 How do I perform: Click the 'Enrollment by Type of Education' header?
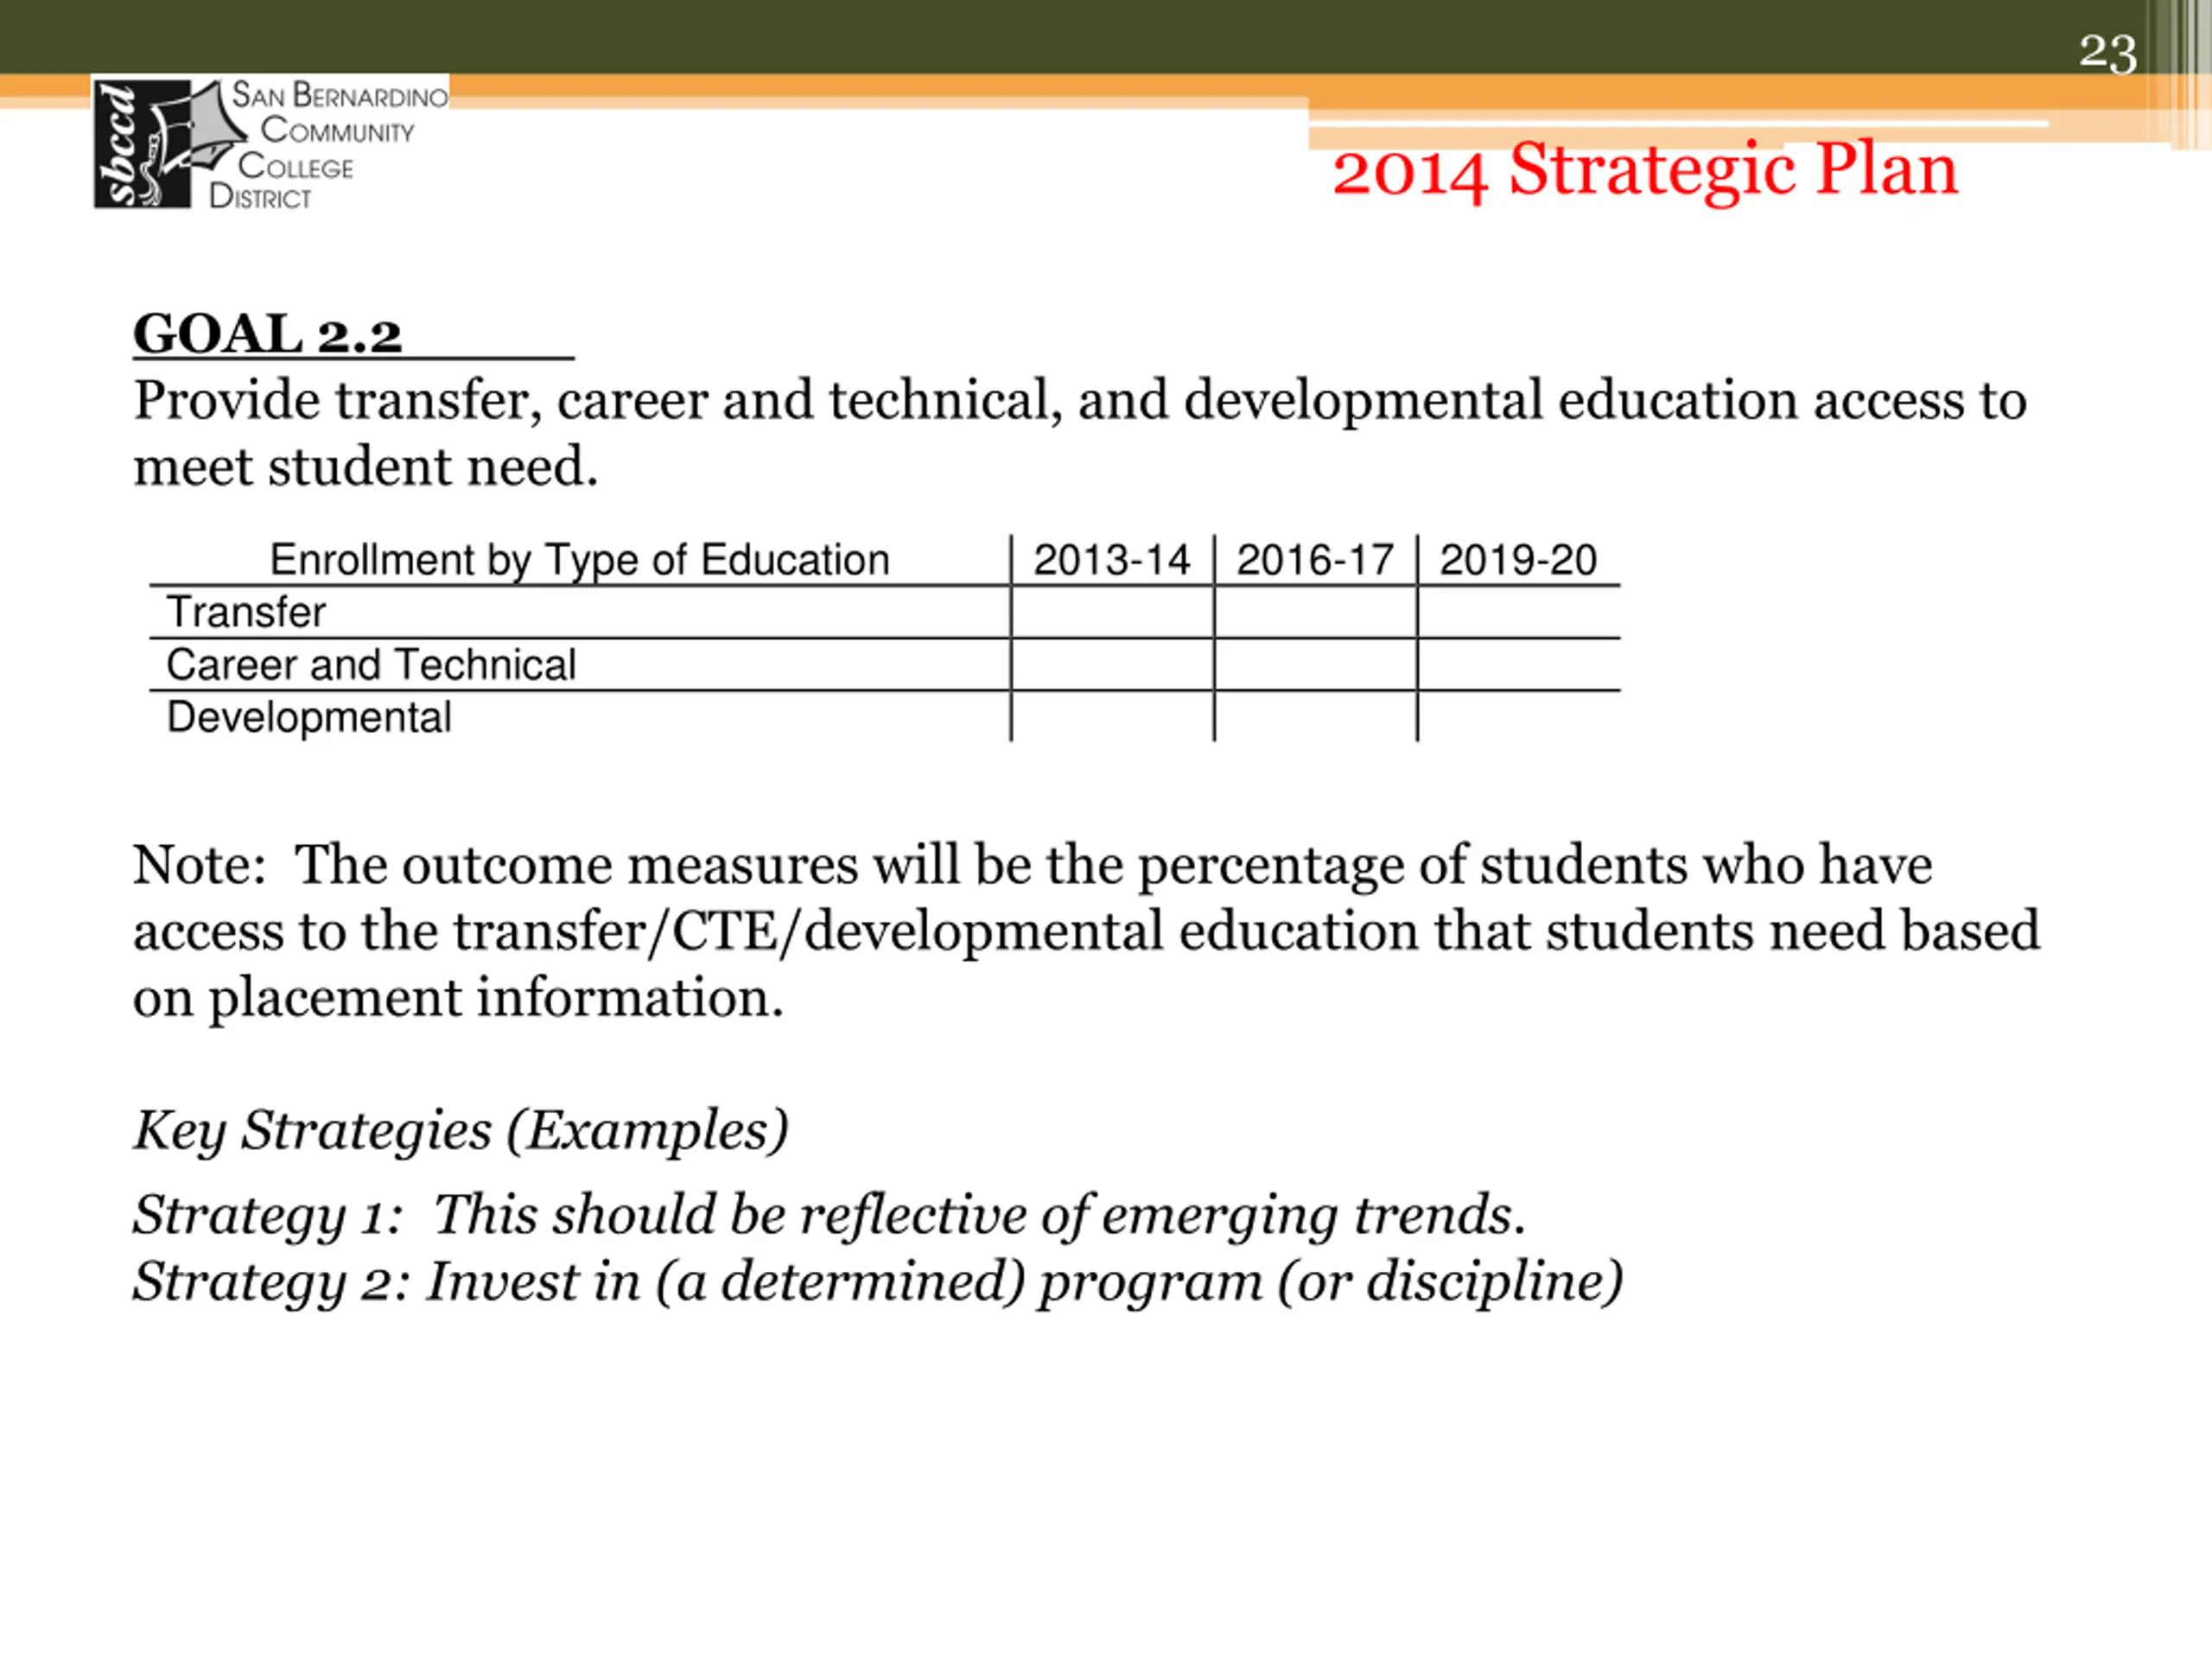tap(579, 560)
